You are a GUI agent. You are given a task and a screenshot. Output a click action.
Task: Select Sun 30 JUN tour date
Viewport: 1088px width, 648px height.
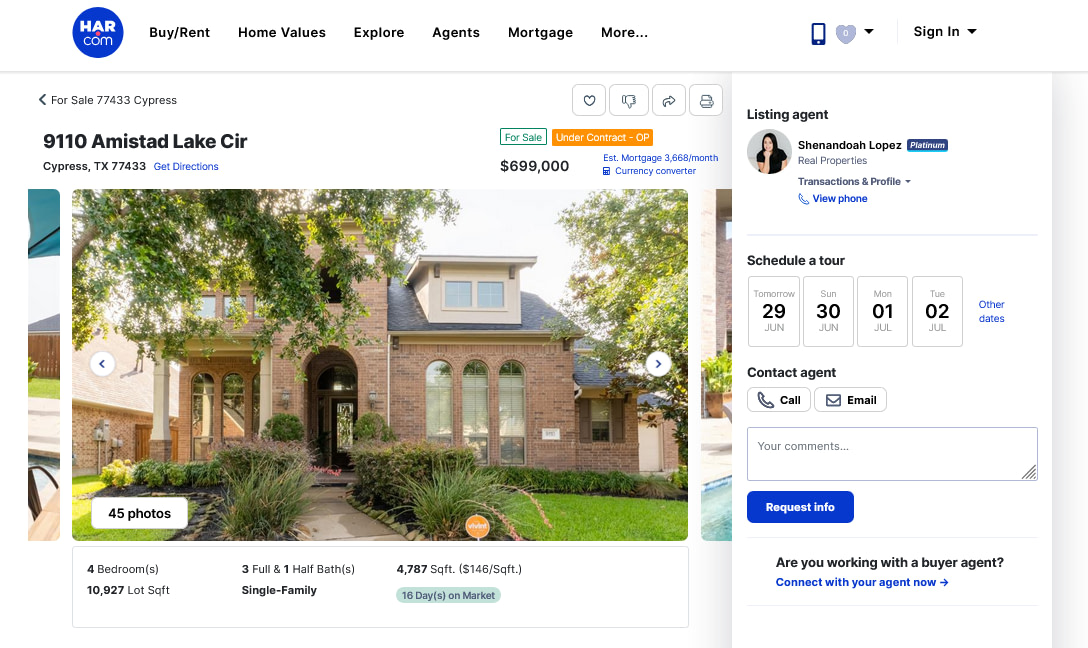point(828,312)
